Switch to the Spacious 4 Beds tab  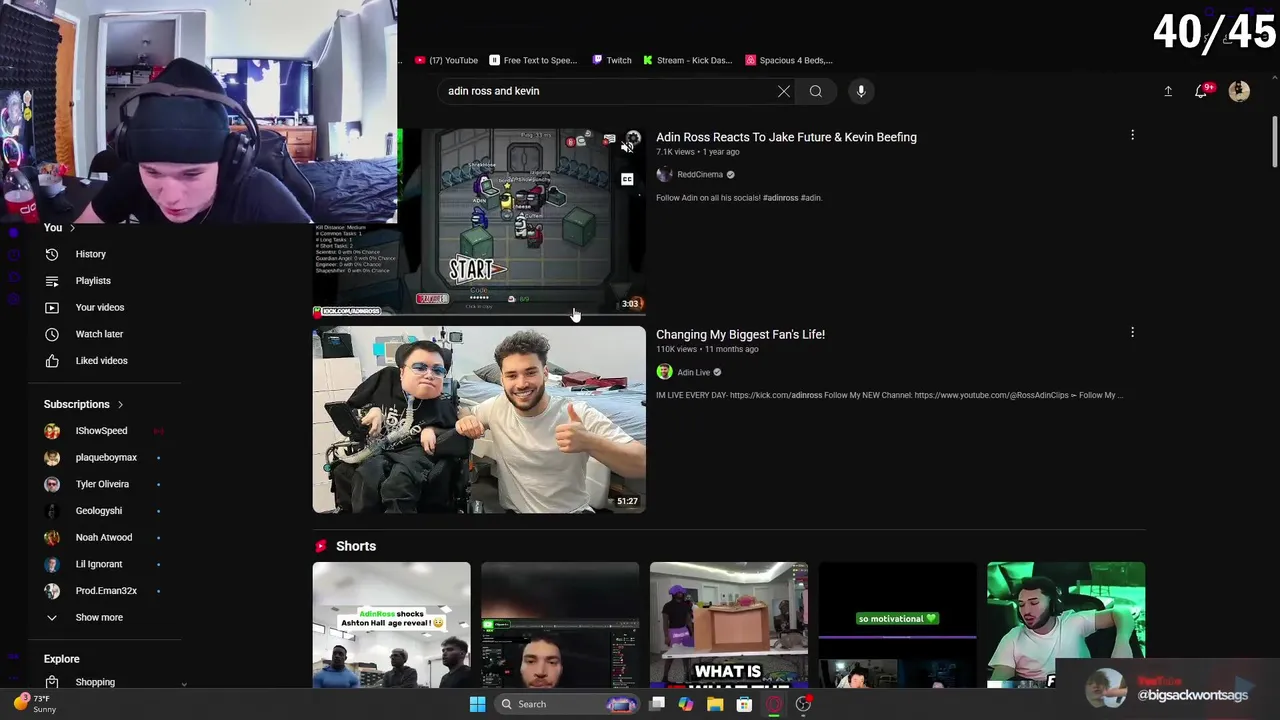click(x=789, y=60)
